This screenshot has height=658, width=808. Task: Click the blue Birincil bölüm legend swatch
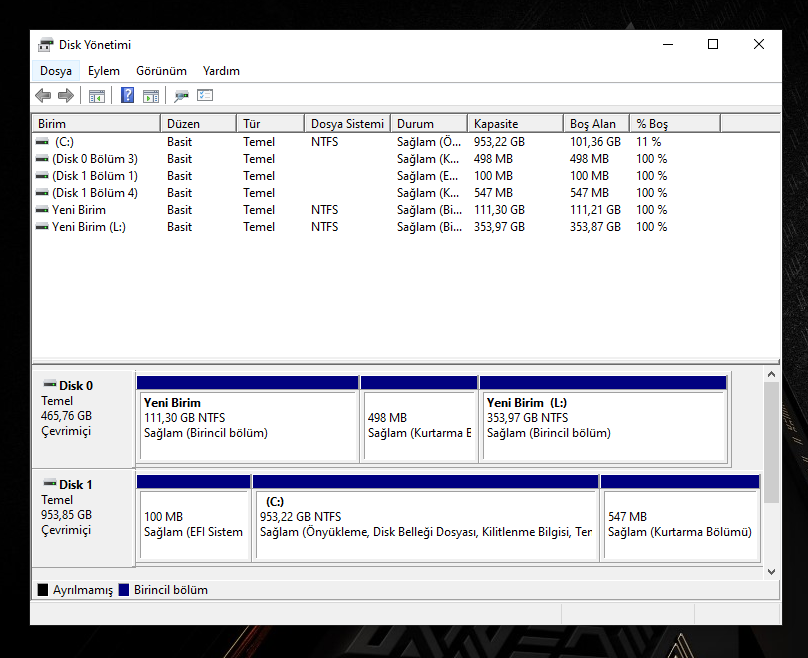[124, 589]
